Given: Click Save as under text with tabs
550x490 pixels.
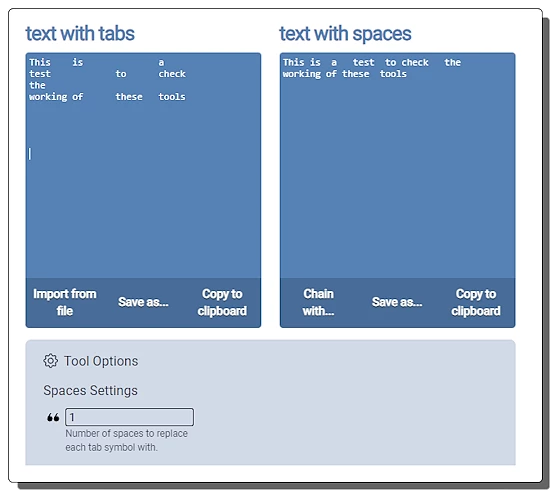Looking at the screenshot, I should pyautogui.click(x=143, y=302).
